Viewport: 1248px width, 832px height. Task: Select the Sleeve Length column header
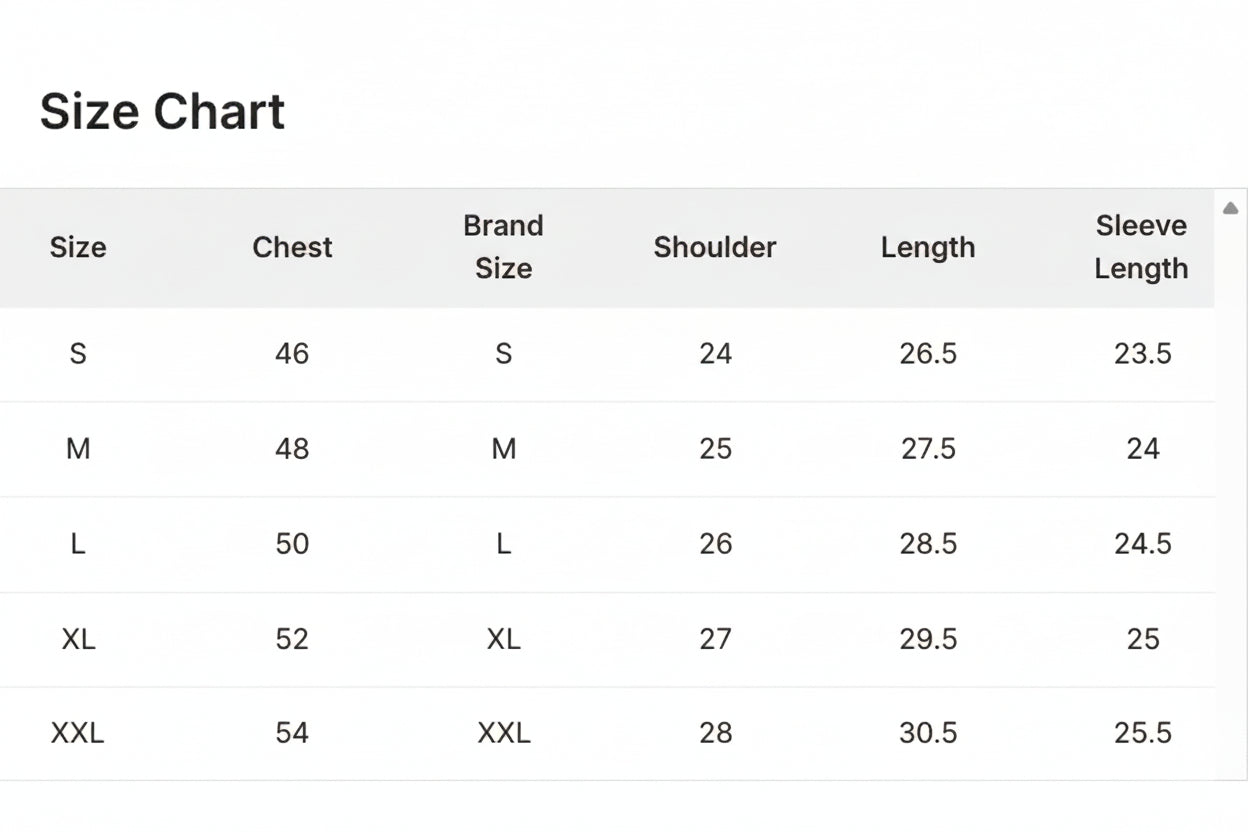[x=1141, y=247]
